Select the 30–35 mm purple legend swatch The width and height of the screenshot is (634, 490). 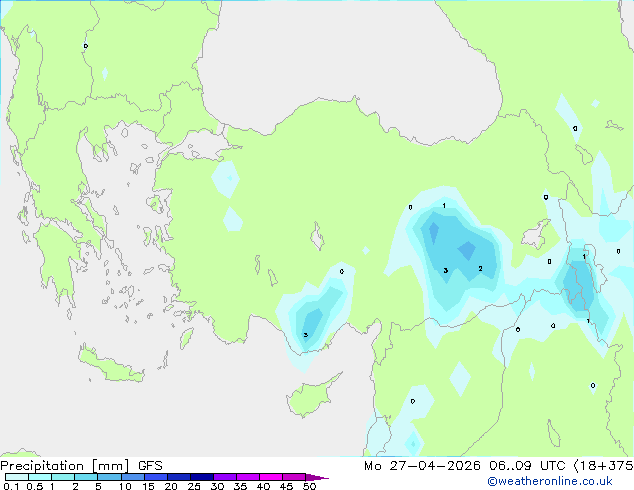224,477
